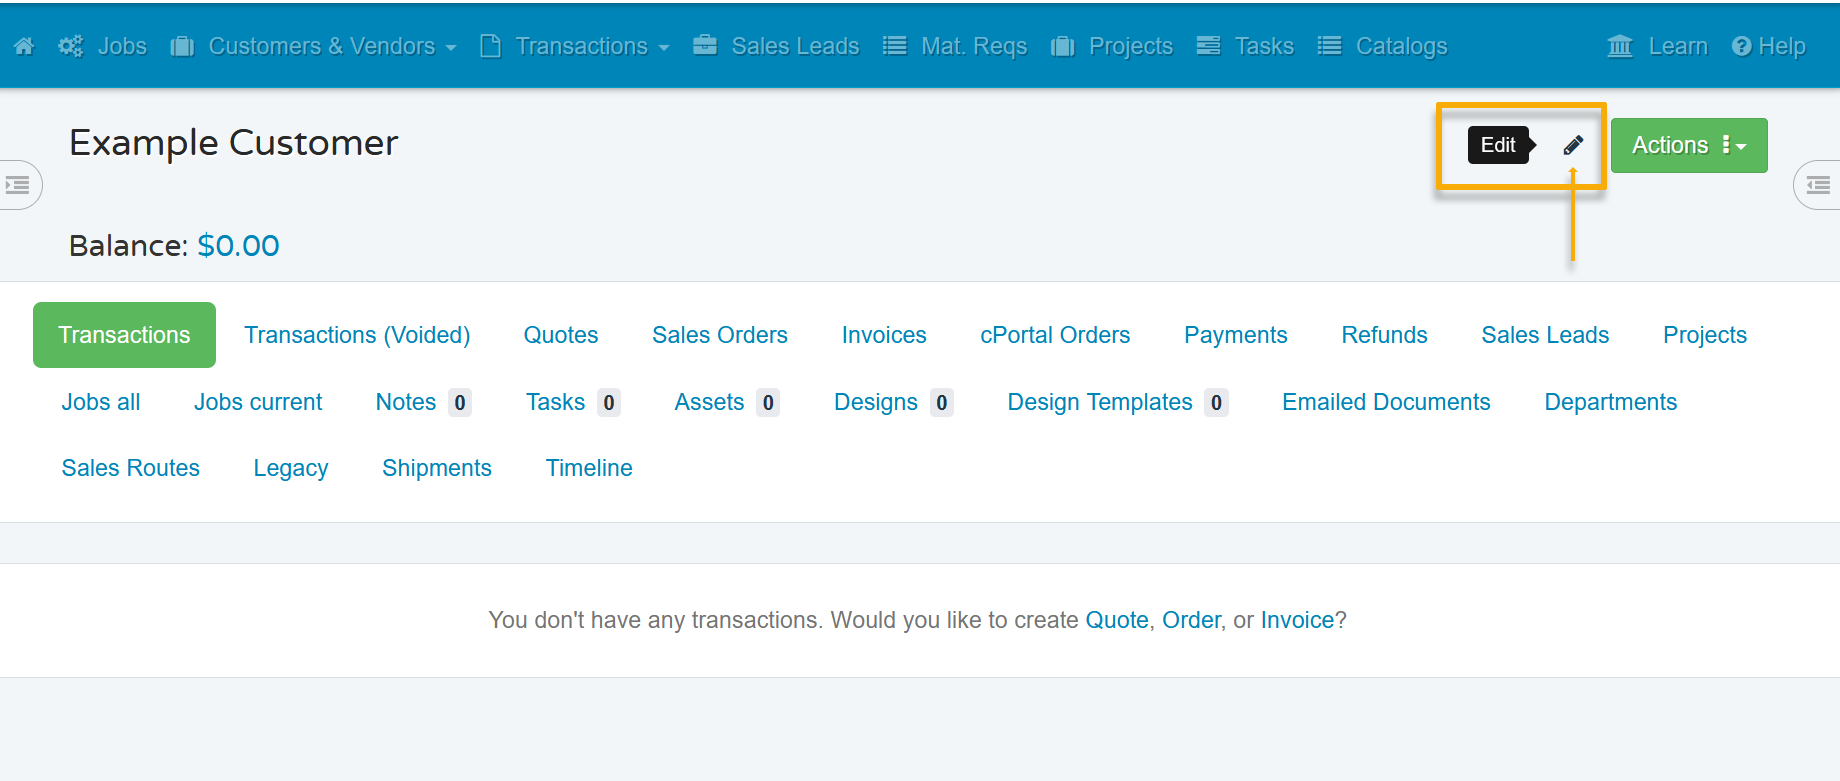Switch to the Design Templates tab
This screenshot has width=1840, height=781.
[1118, 402]
